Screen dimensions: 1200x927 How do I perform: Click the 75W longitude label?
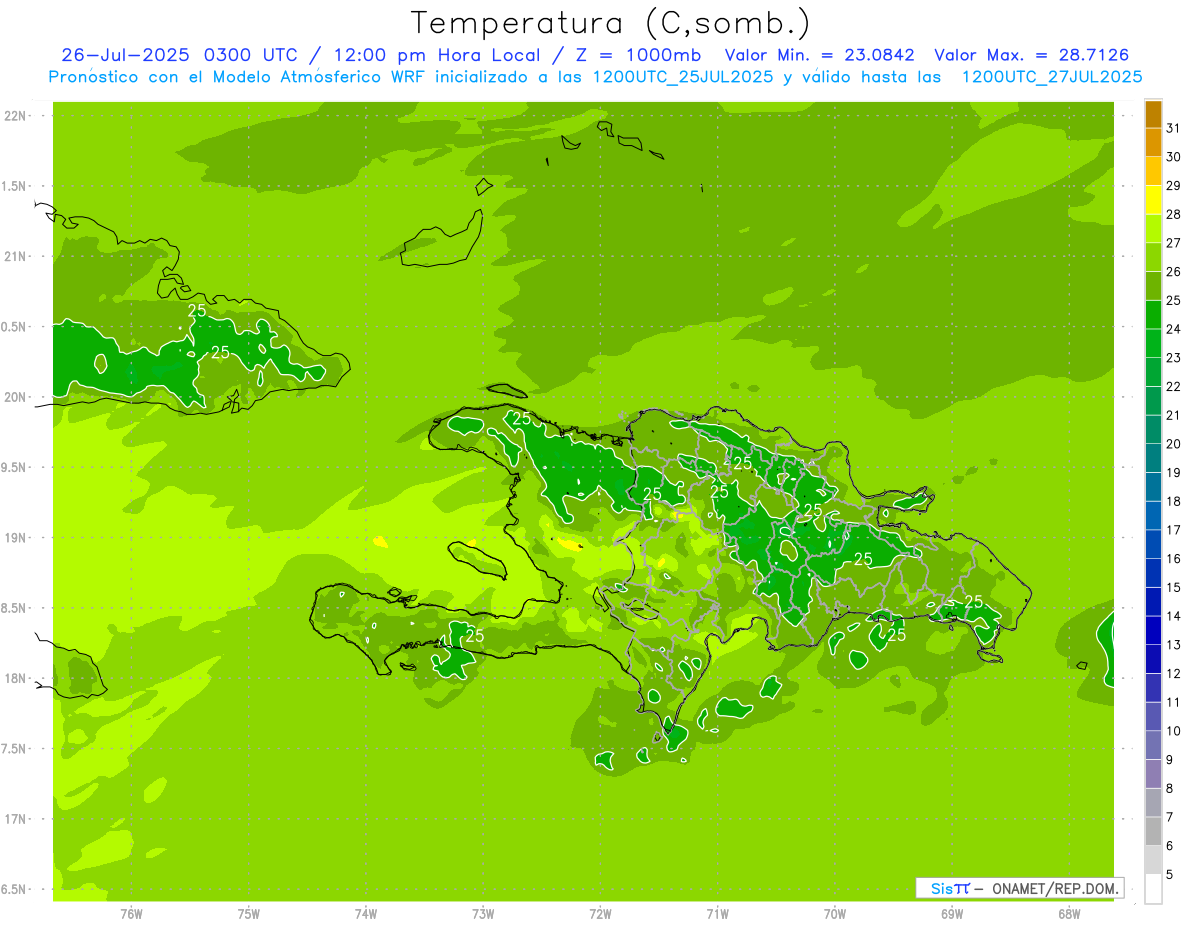tap(249, 914)
